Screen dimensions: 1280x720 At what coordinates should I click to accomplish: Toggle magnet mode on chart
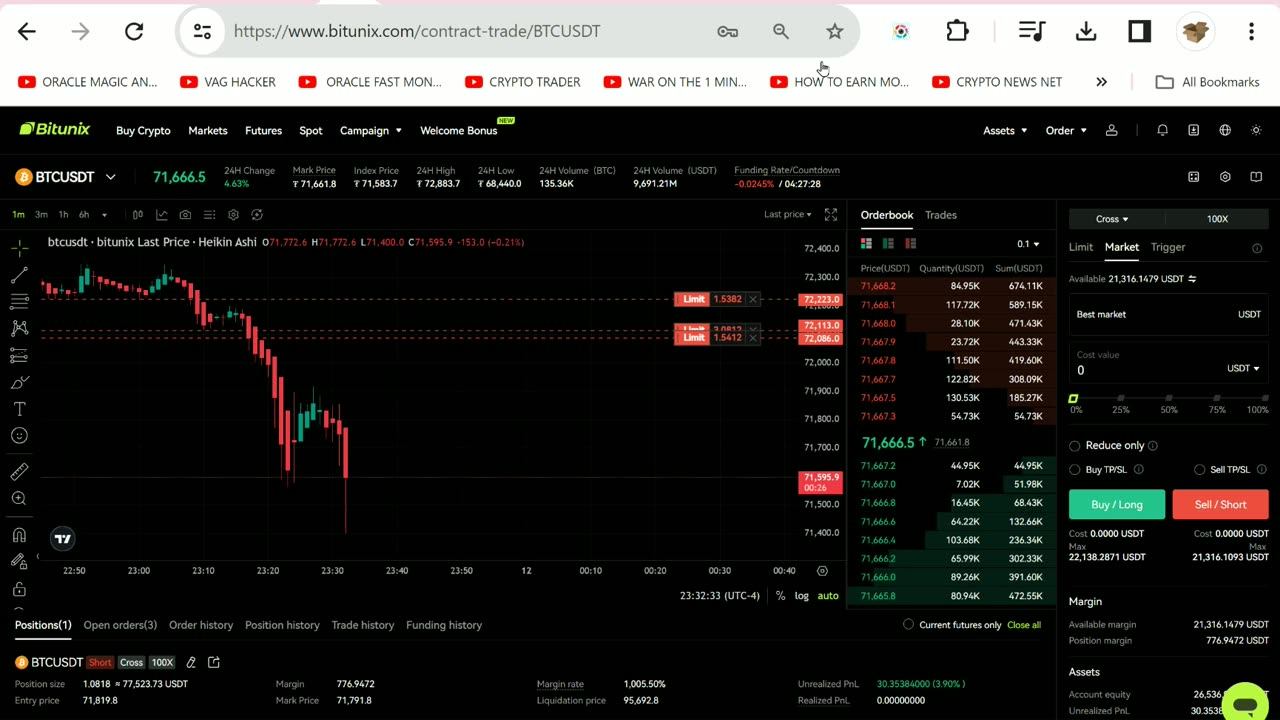coord(19,535)
